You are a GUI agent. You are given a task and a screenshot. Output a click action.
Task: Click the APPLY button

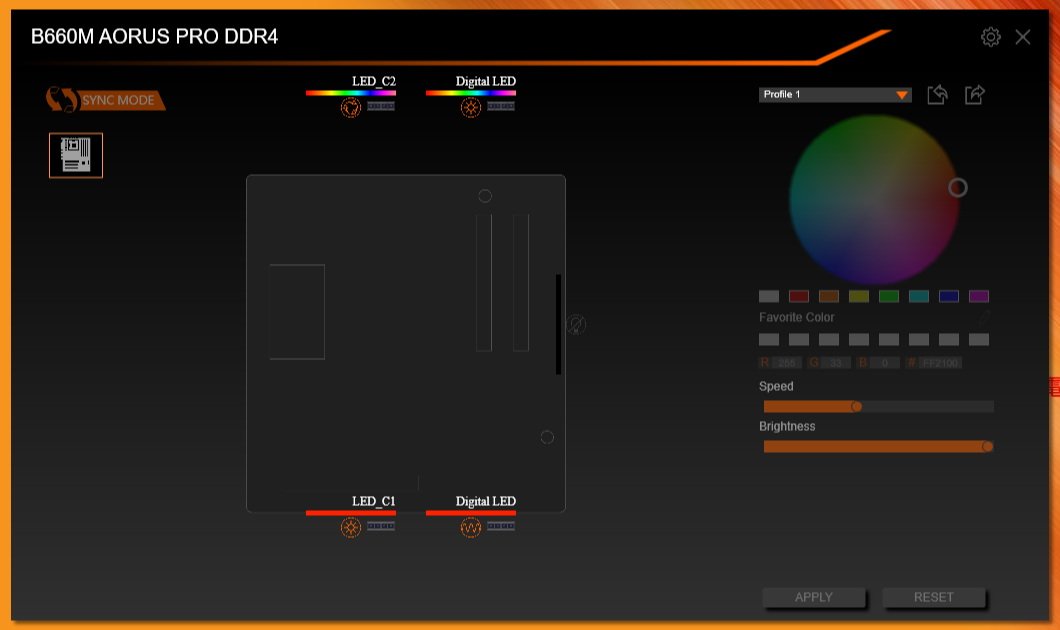pos(813,597)
